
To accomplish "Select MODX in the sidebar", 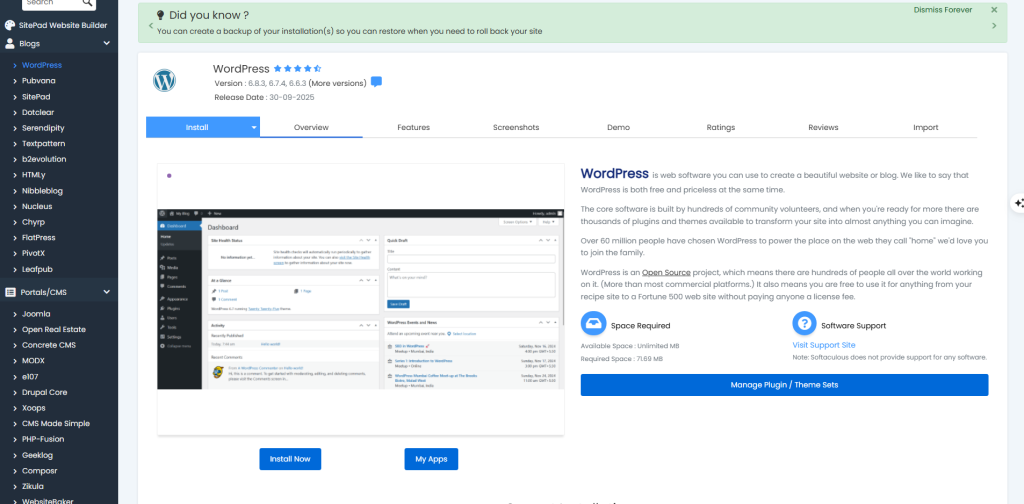I will tap(33, 361).
